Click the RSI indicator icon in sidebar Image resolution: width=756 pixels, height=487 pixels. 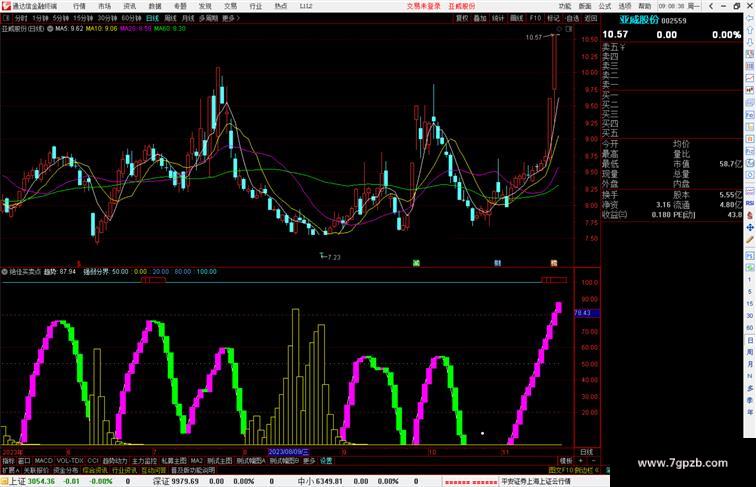(750, 203)
